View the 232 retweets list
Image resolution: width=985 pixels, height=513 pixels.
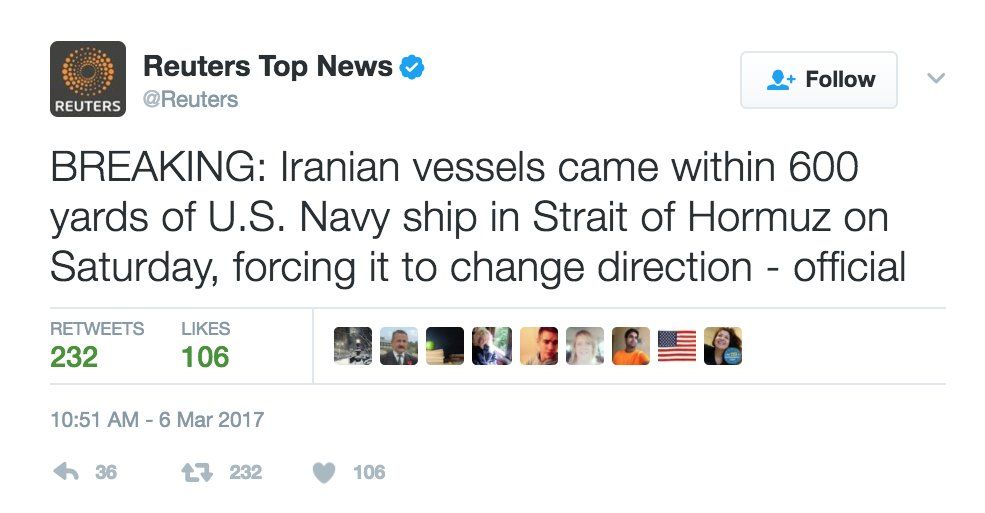(x=75, y=356)
